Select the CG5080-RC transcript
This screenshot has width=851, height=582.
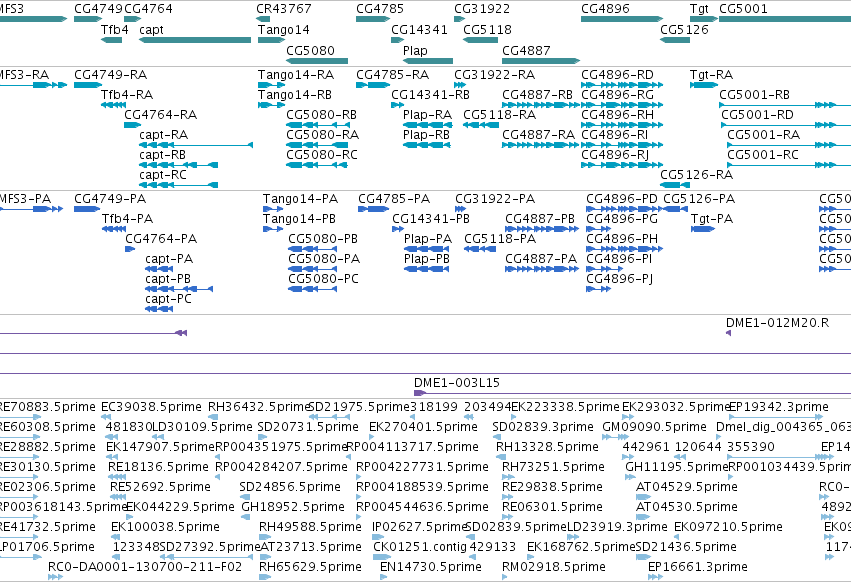coord(317,165)
